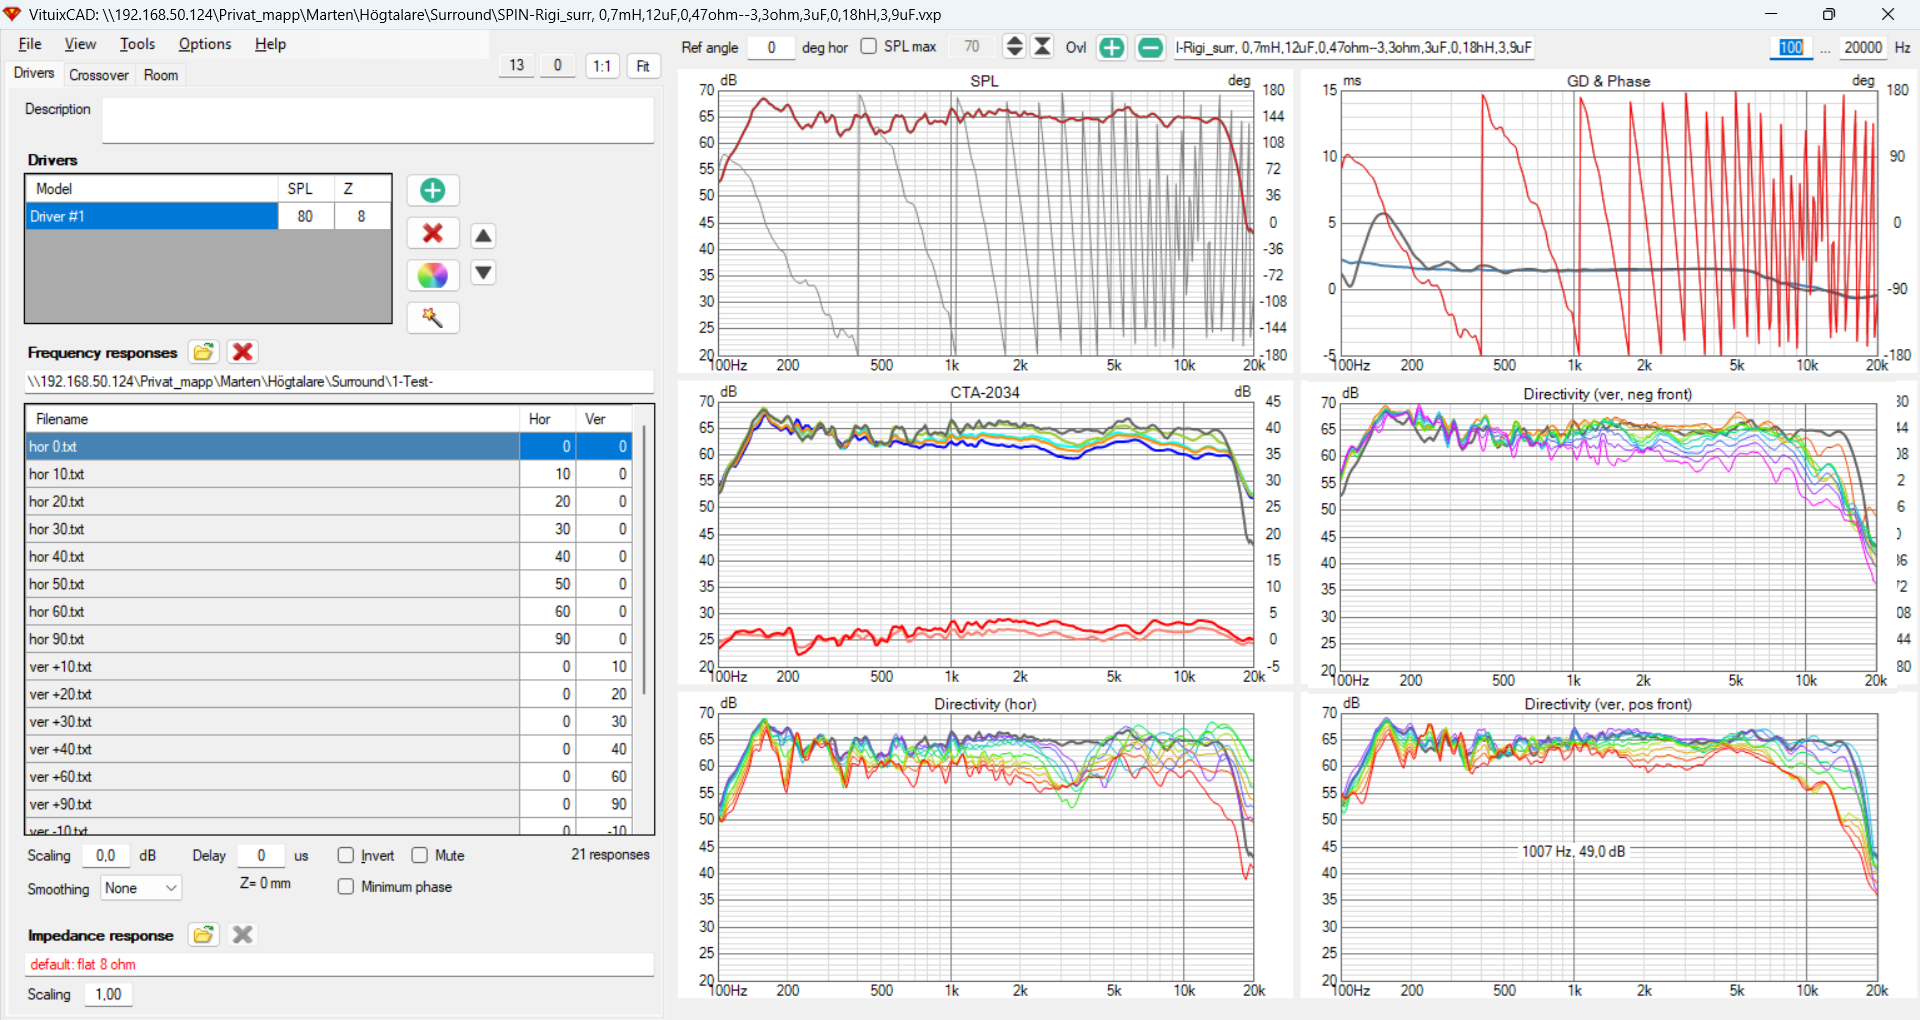Toggle the Invert checkbox
This screenshot has width=1920, height=1020.
[346, 855]
